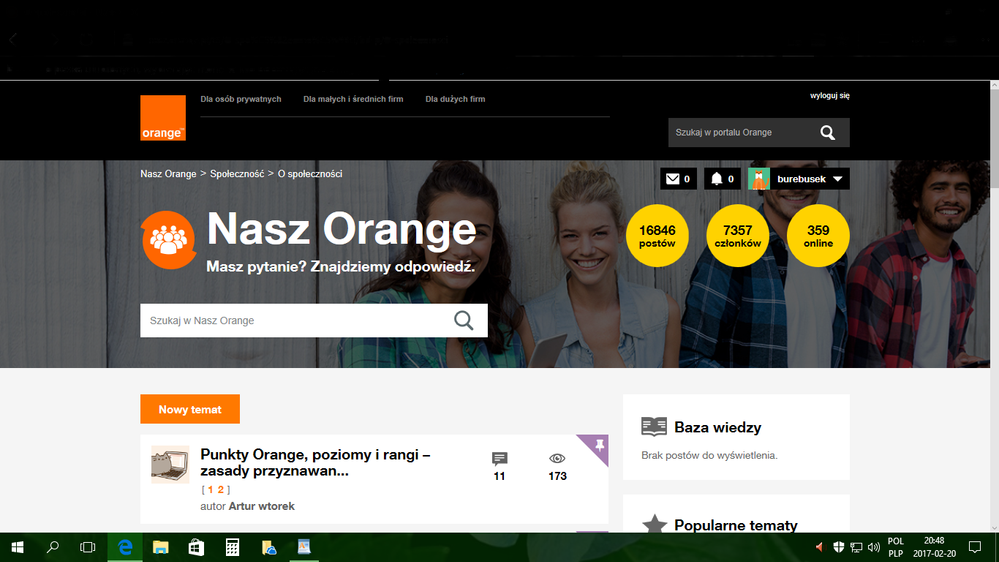
Task: Click Artur wtorek's author avatar thumbnail
Action: click(x=170, y=465)
